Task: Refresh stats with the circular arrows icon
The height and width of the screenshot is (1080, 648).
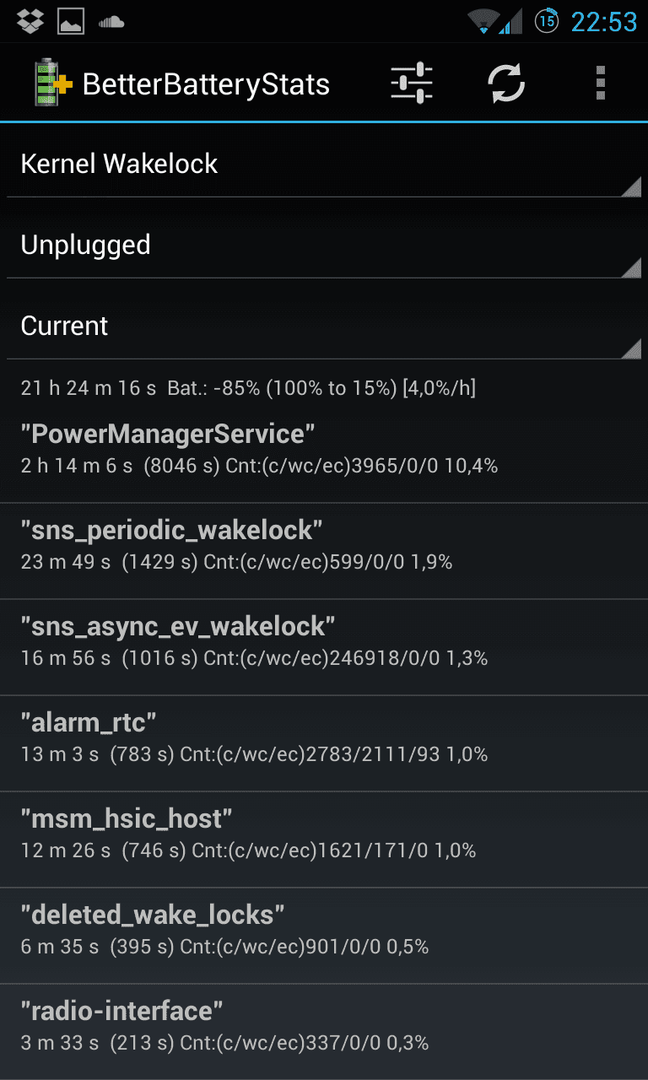Action: [x=506, y=83]
